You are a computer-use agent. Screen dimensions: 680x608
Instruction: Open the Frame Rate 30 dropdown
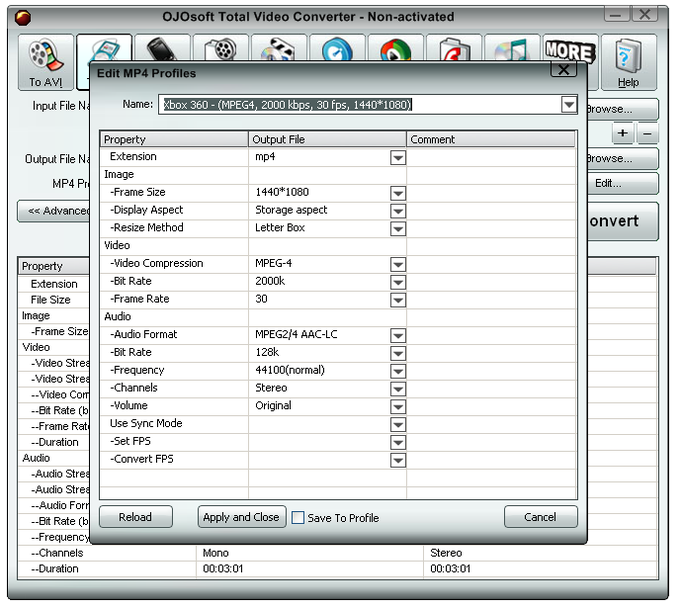pos(398,299)
